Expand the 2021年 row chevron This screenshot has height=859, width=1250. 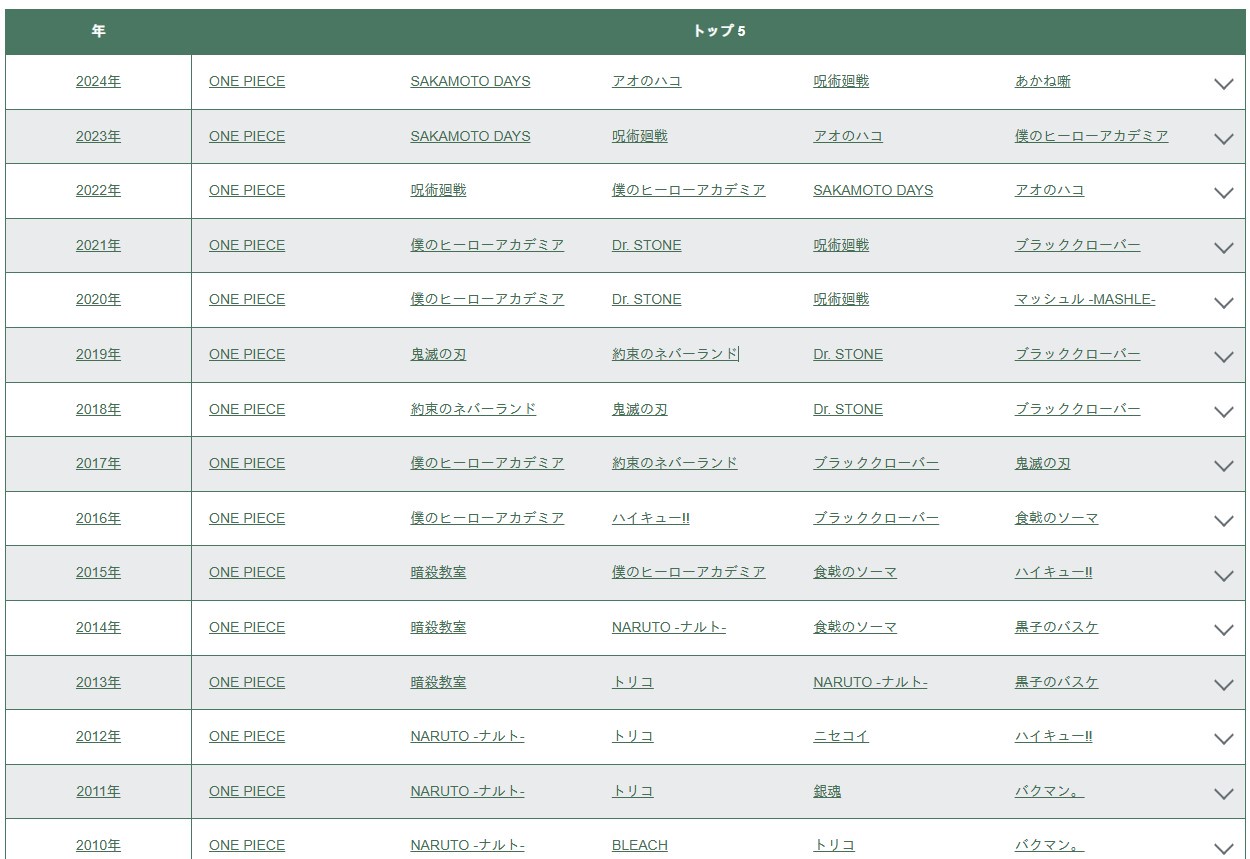1223,248
